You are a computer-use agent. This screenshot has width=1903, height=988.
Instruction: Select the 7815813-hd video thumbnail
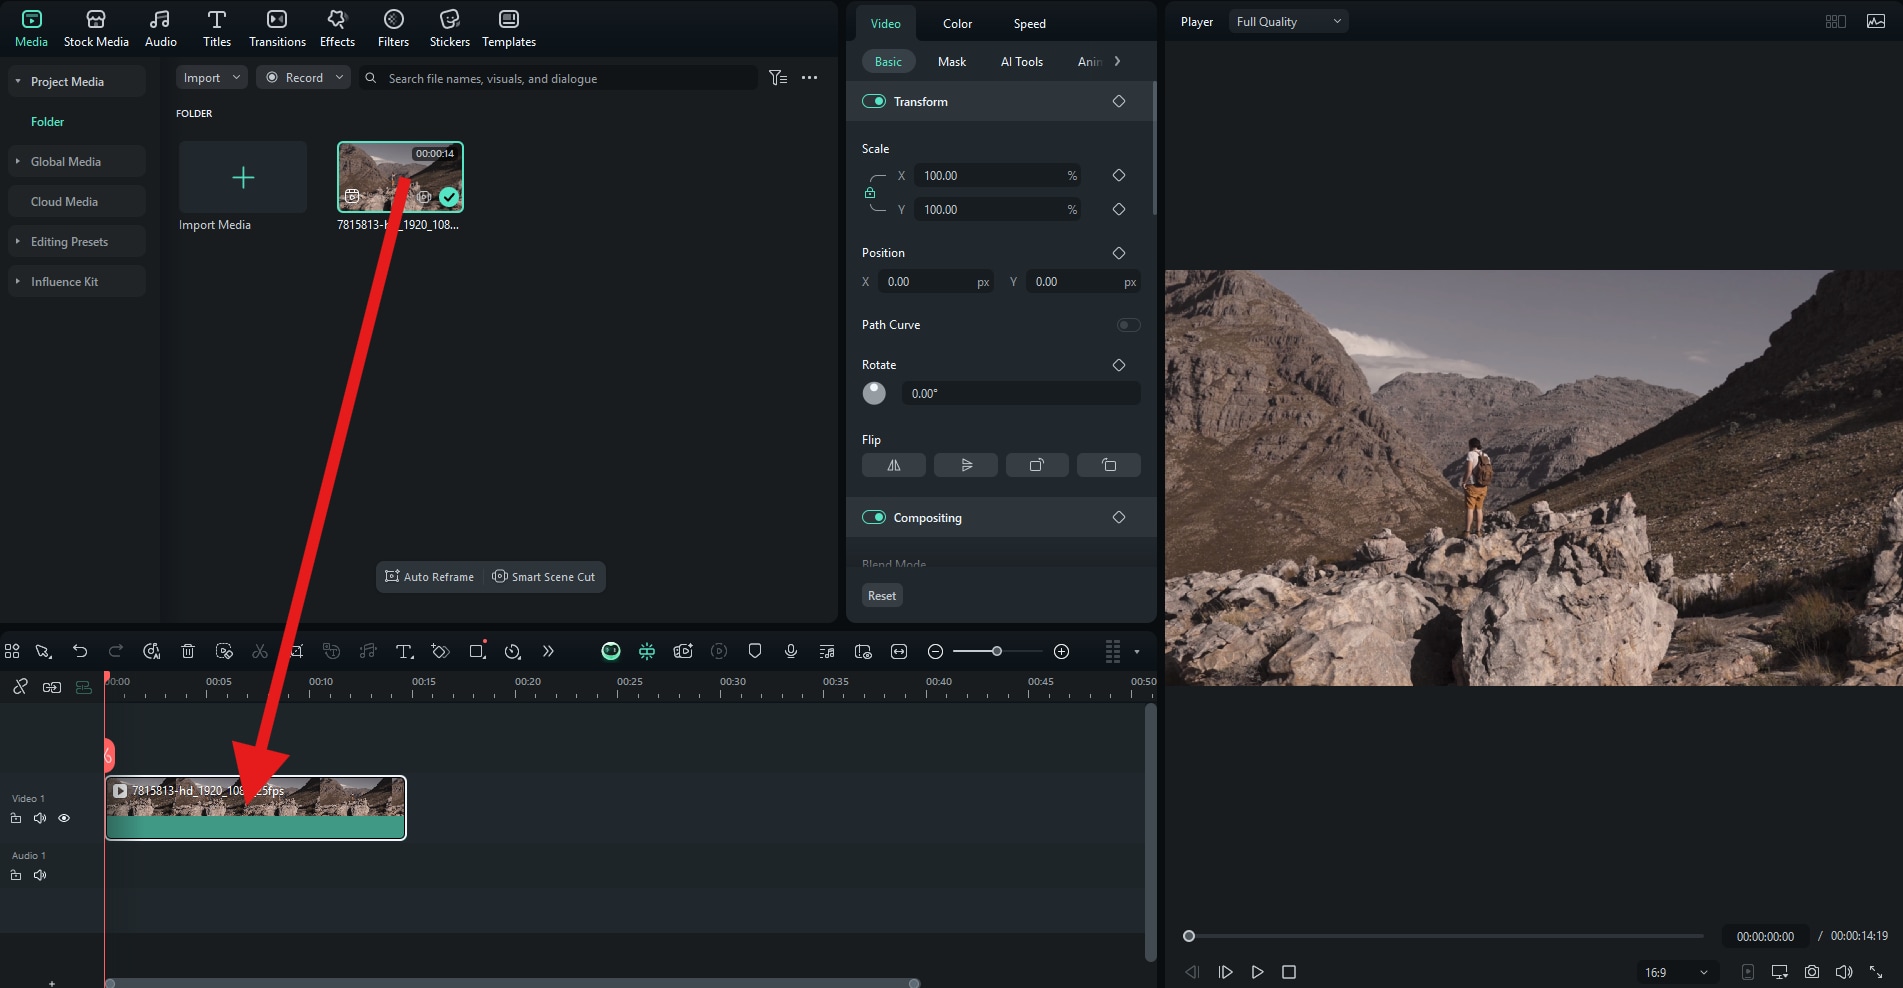click(x=400, y=177)
